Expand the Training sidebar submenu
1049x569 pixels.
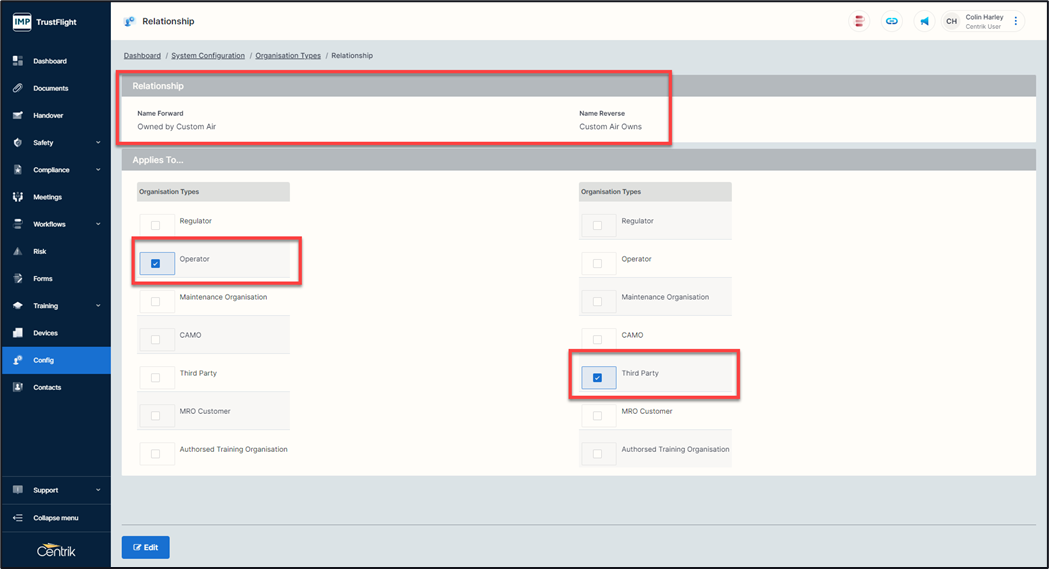tap(98, 306)
